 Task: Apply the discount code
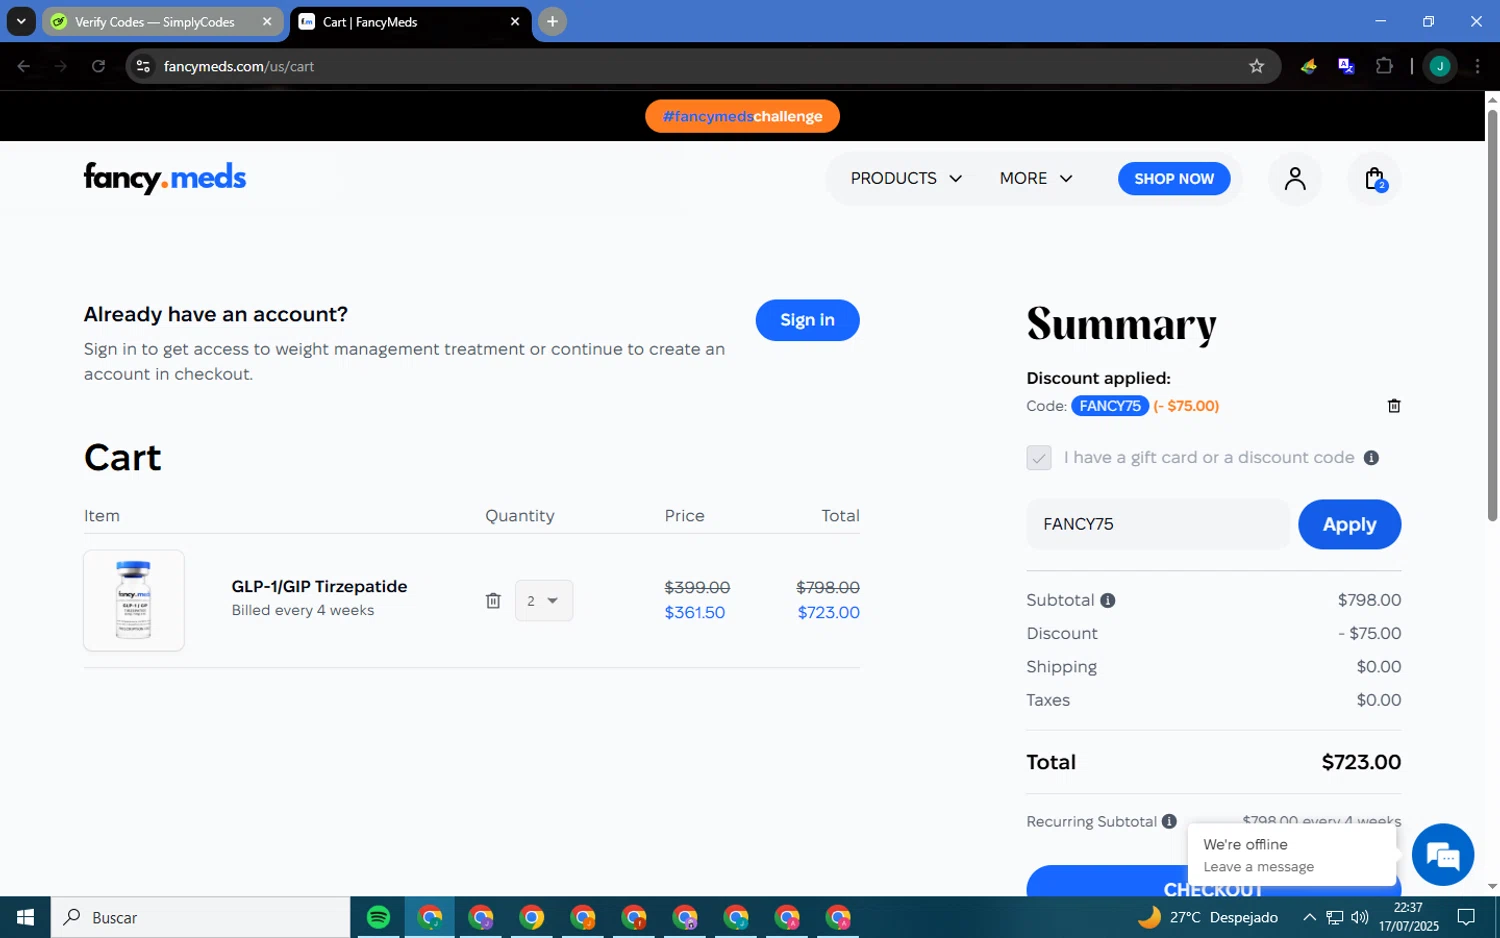point(1349,524)
